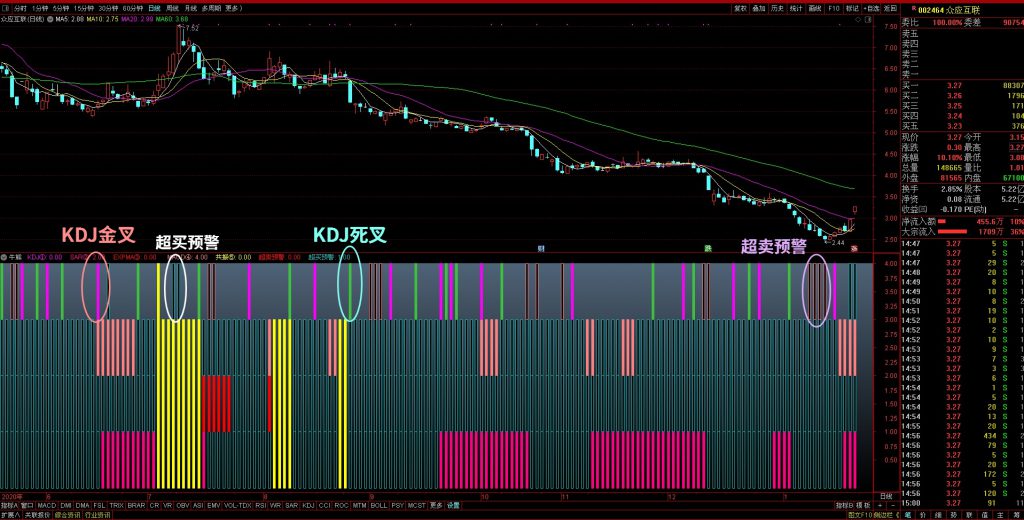Toggle 复权 price adjustment
Screen dimensions: 1024x520
(741, 7)
